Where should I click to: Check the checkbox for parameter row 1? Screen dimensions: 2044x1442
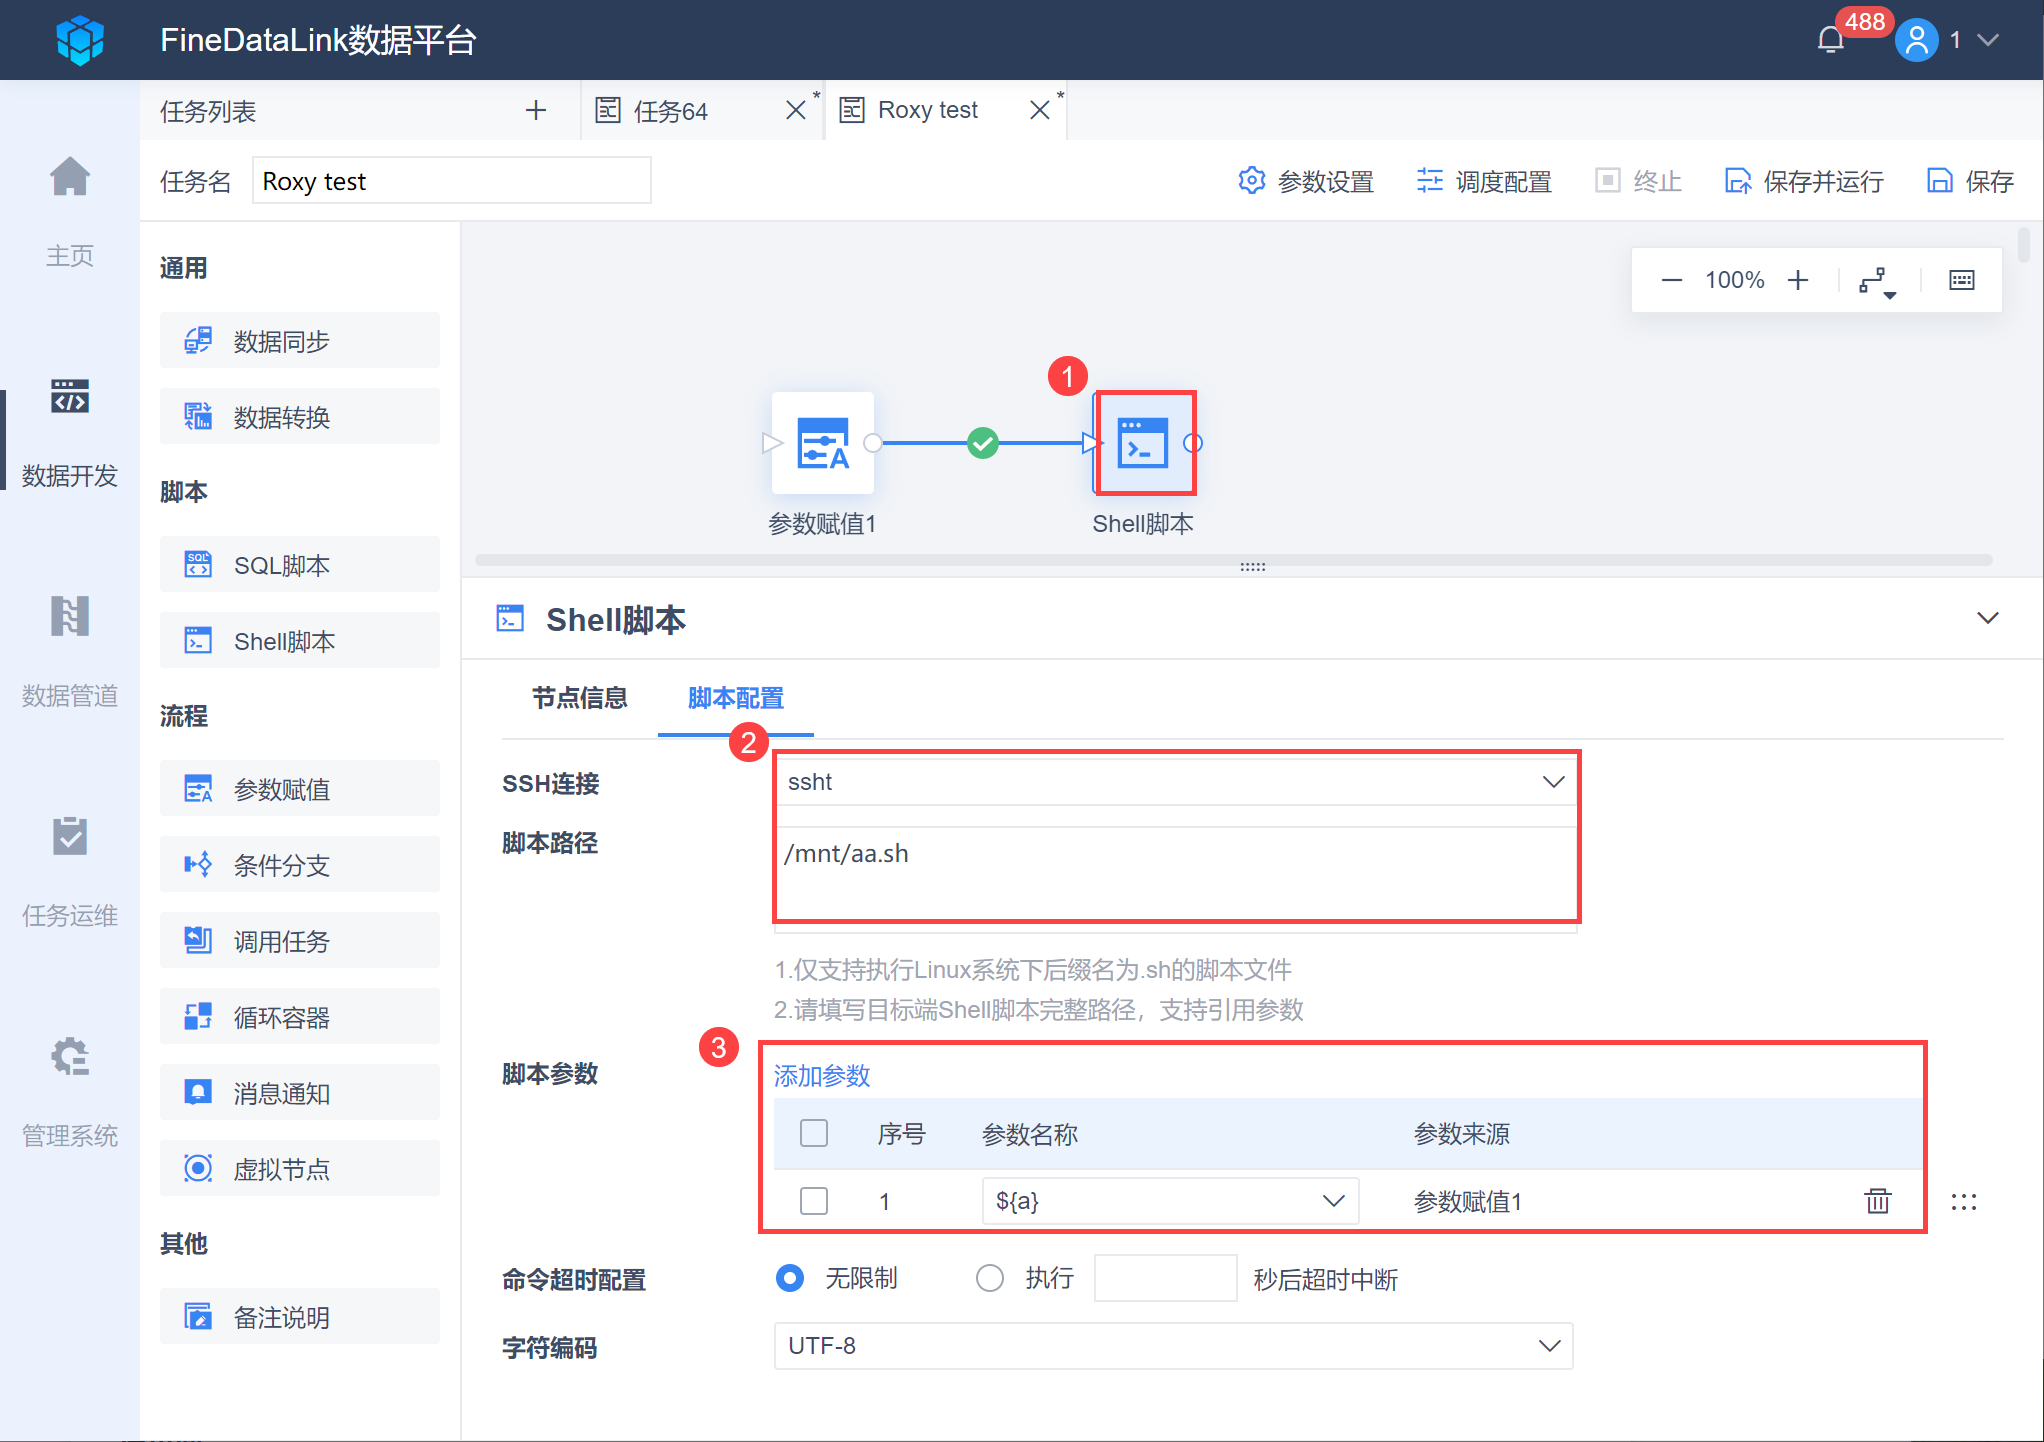pos(814,1200)
